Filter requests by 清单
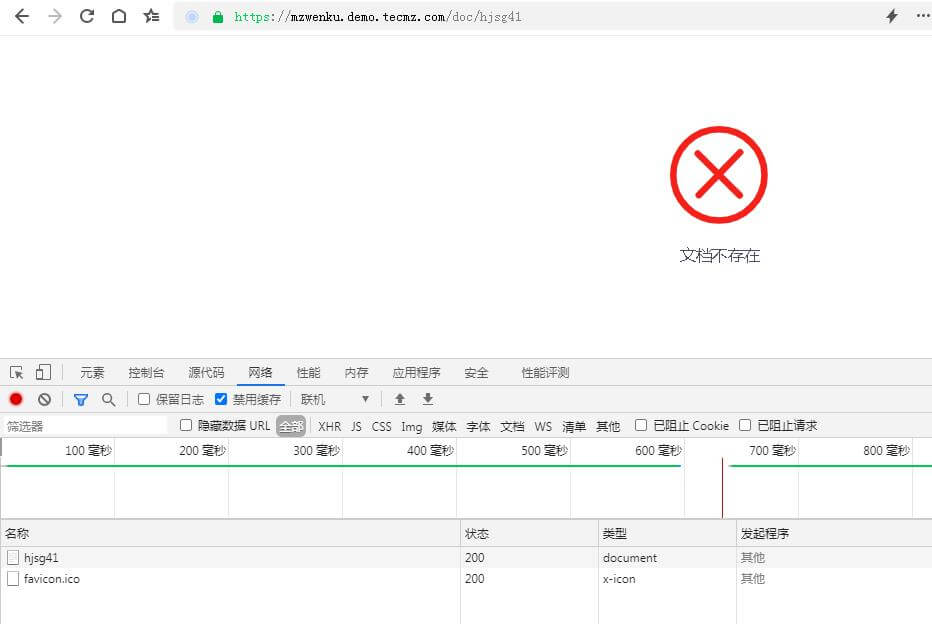 [574, 426]
